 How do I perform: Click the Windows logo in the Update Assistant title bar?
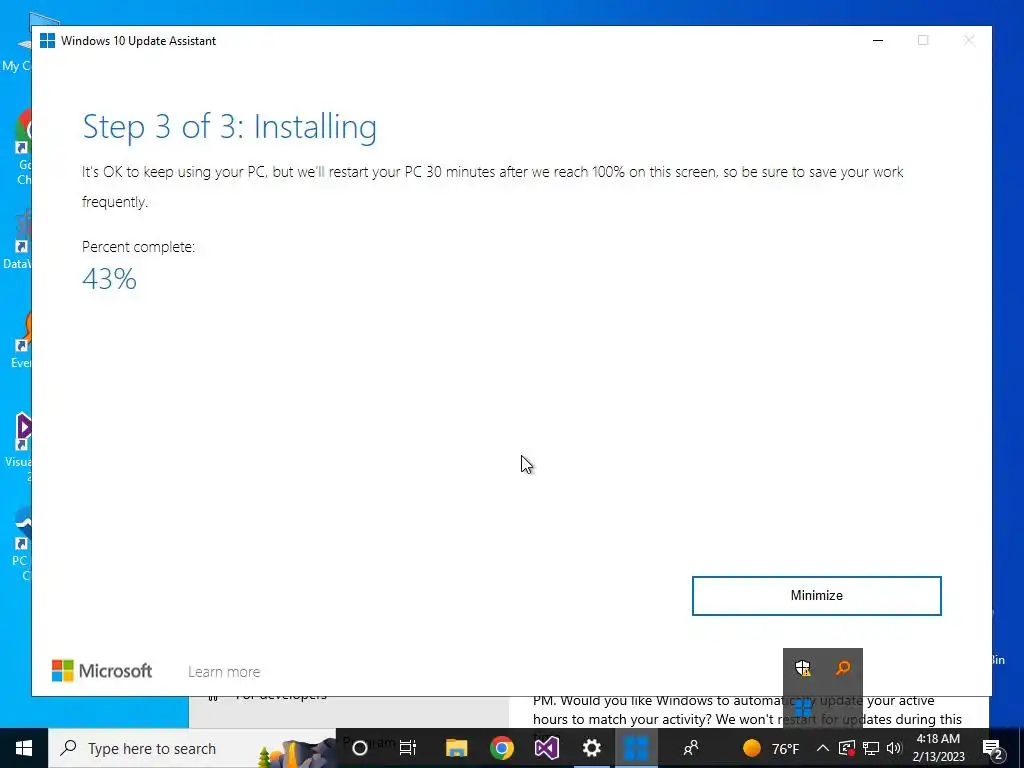[48, 40]
